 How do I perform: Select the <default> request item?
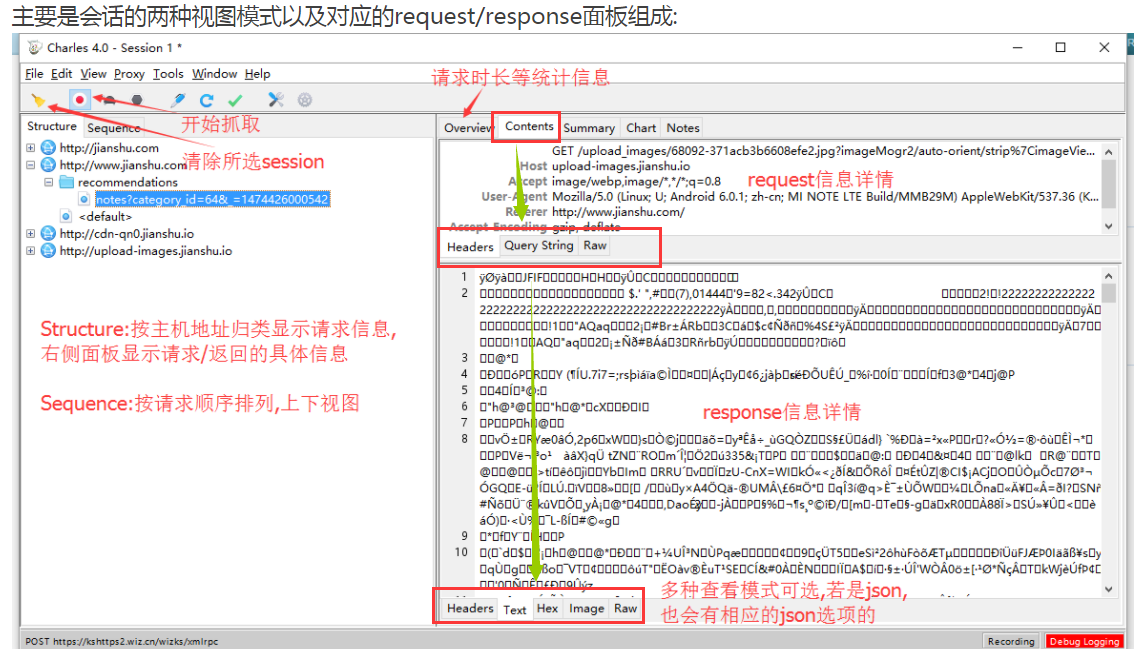point(105,217)
